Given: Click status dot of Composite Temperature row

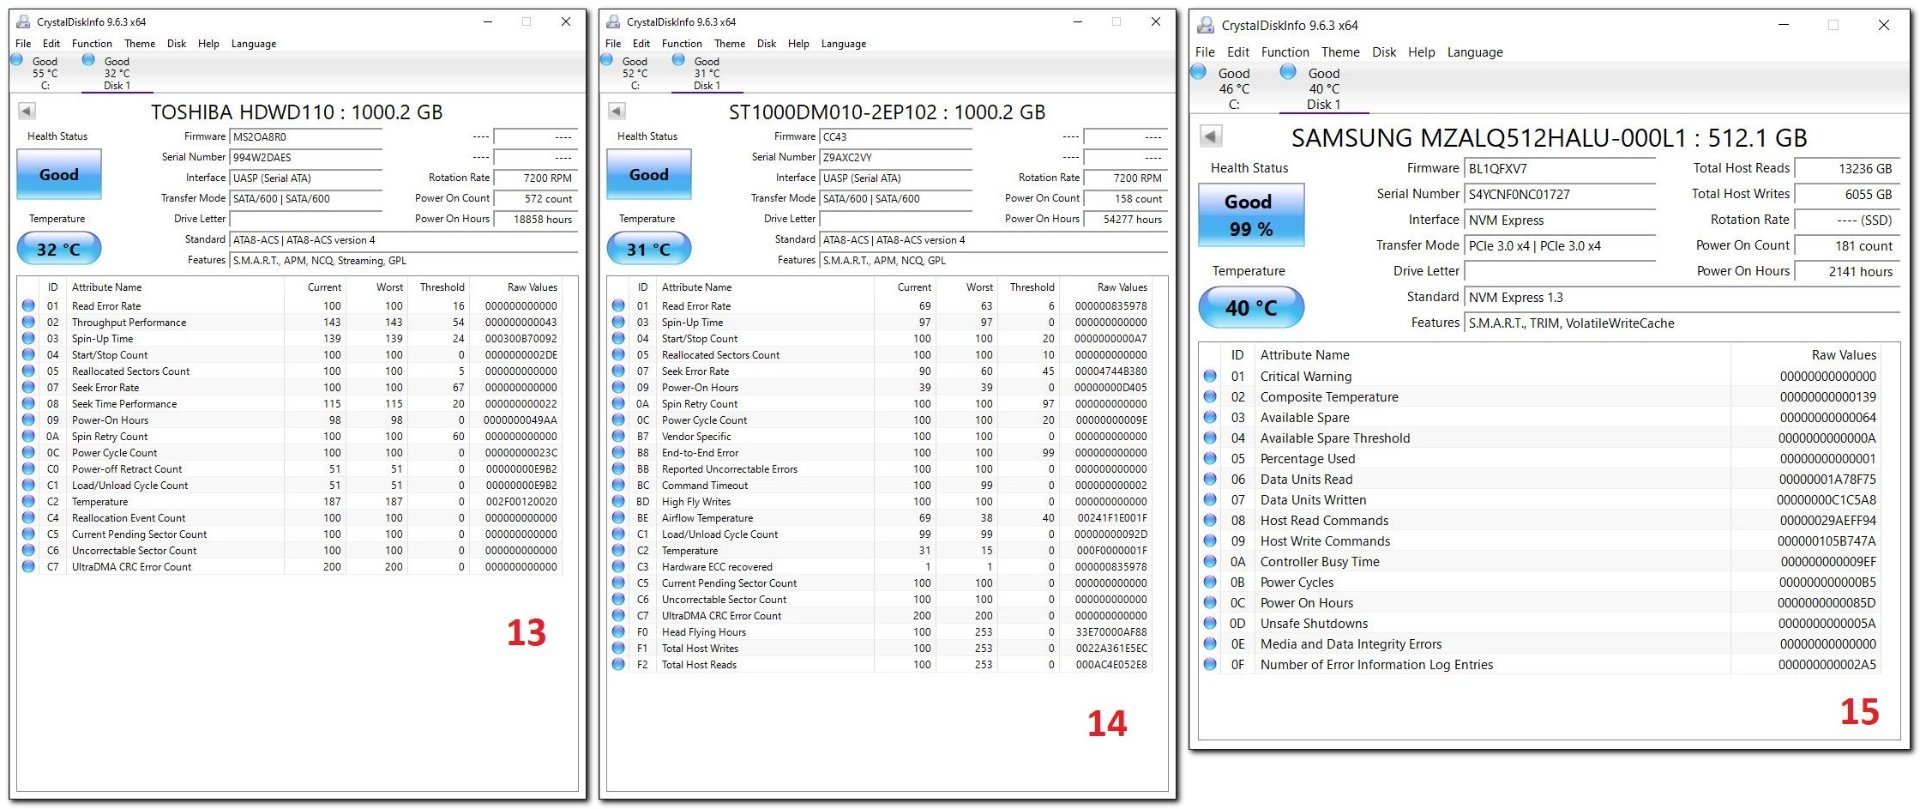Looking at the screenshot, I should point(1210,397).
